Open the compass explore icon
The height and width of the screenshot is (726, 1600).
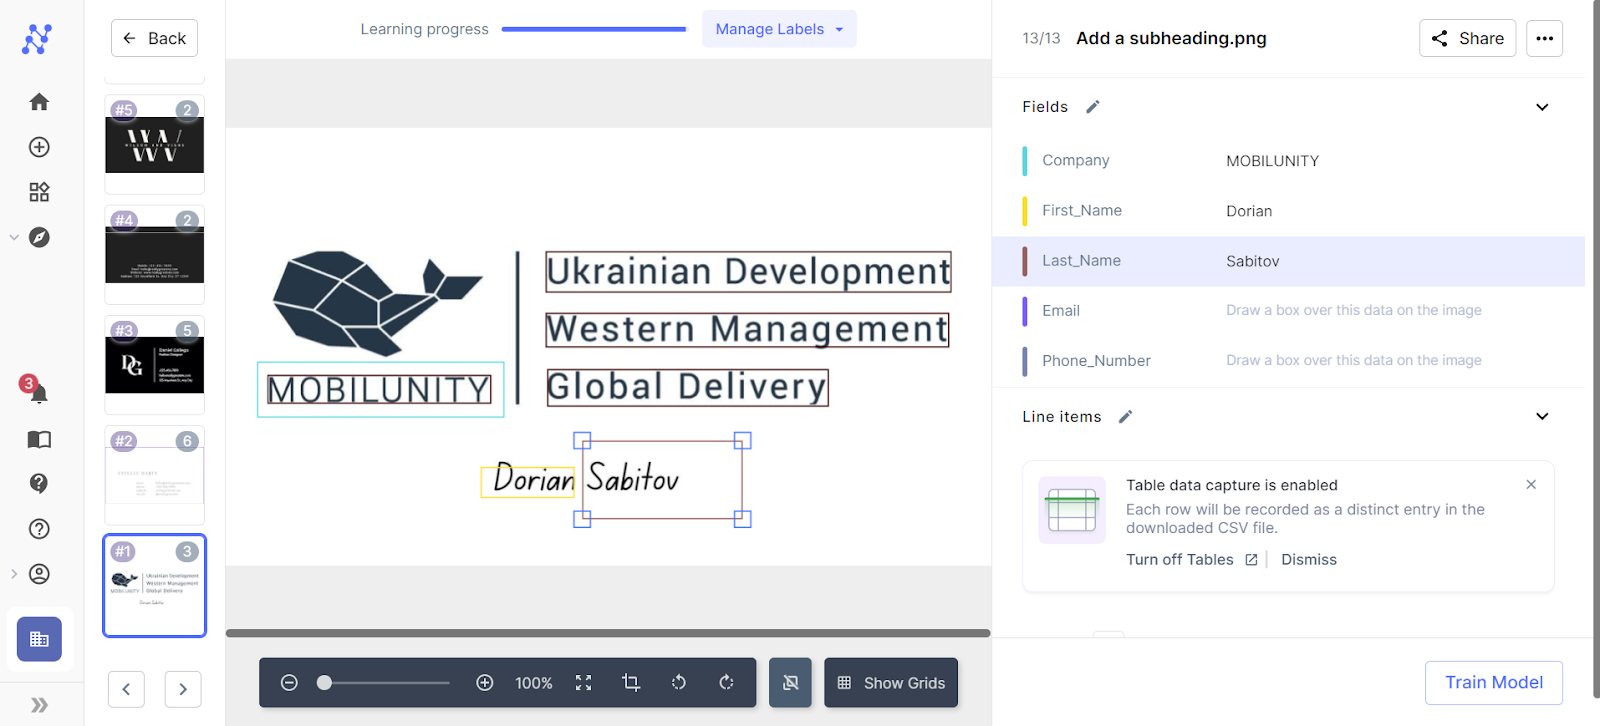point(39,237)
